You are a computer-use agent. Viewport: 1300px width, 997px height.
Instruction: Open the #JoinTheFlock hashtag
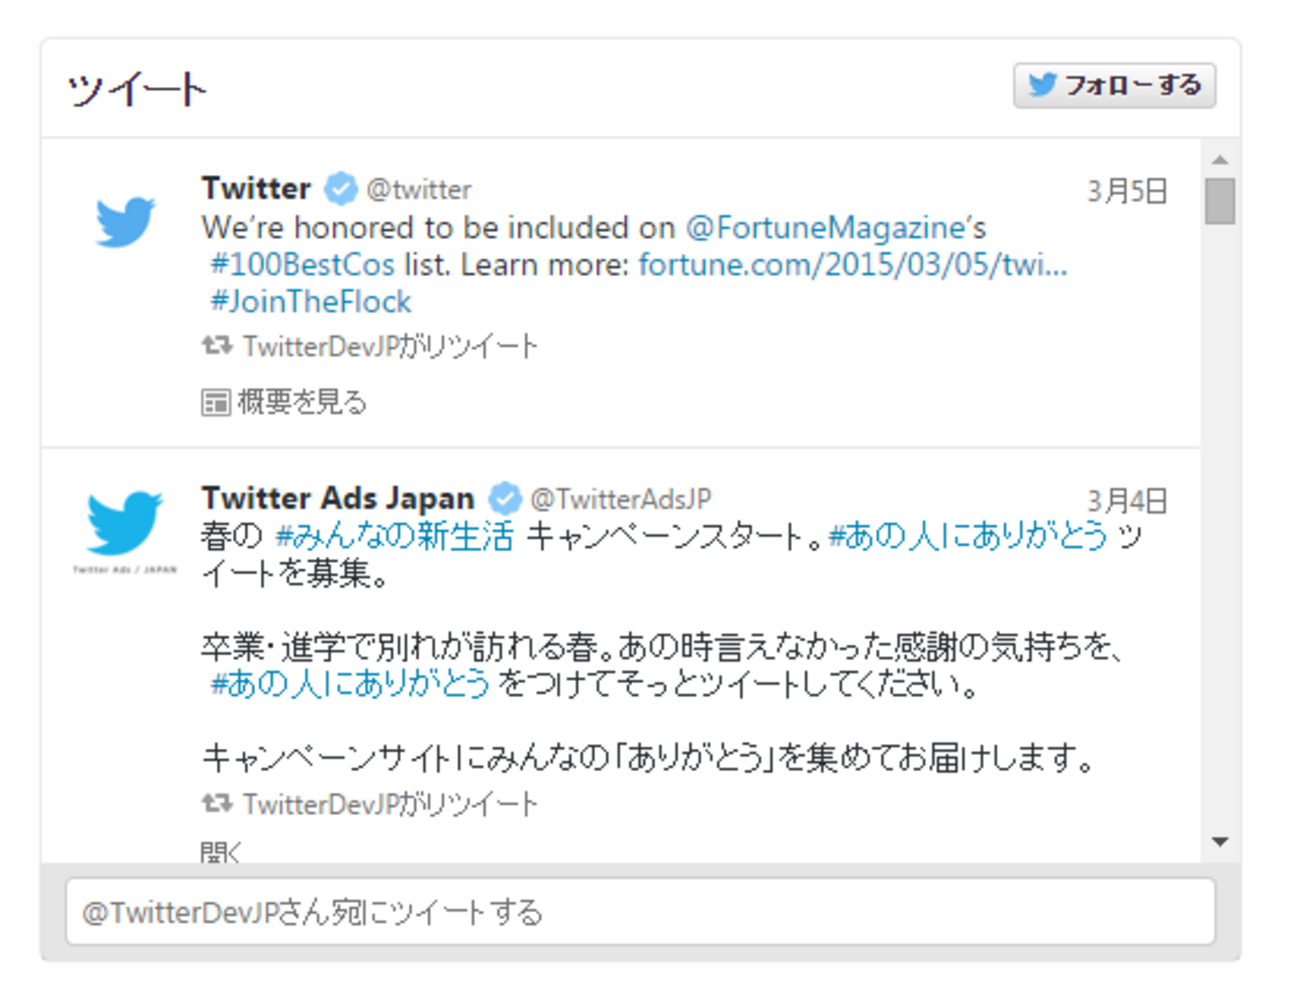click(311, 302)
